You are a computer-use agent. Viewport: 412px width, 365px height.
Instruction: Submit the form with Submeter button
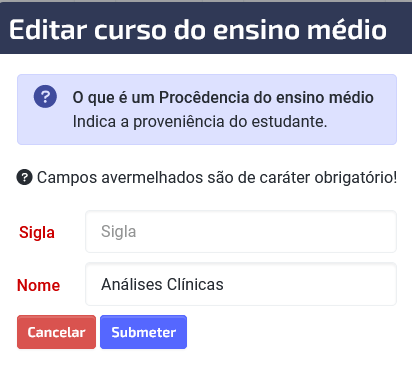[143, 332]
